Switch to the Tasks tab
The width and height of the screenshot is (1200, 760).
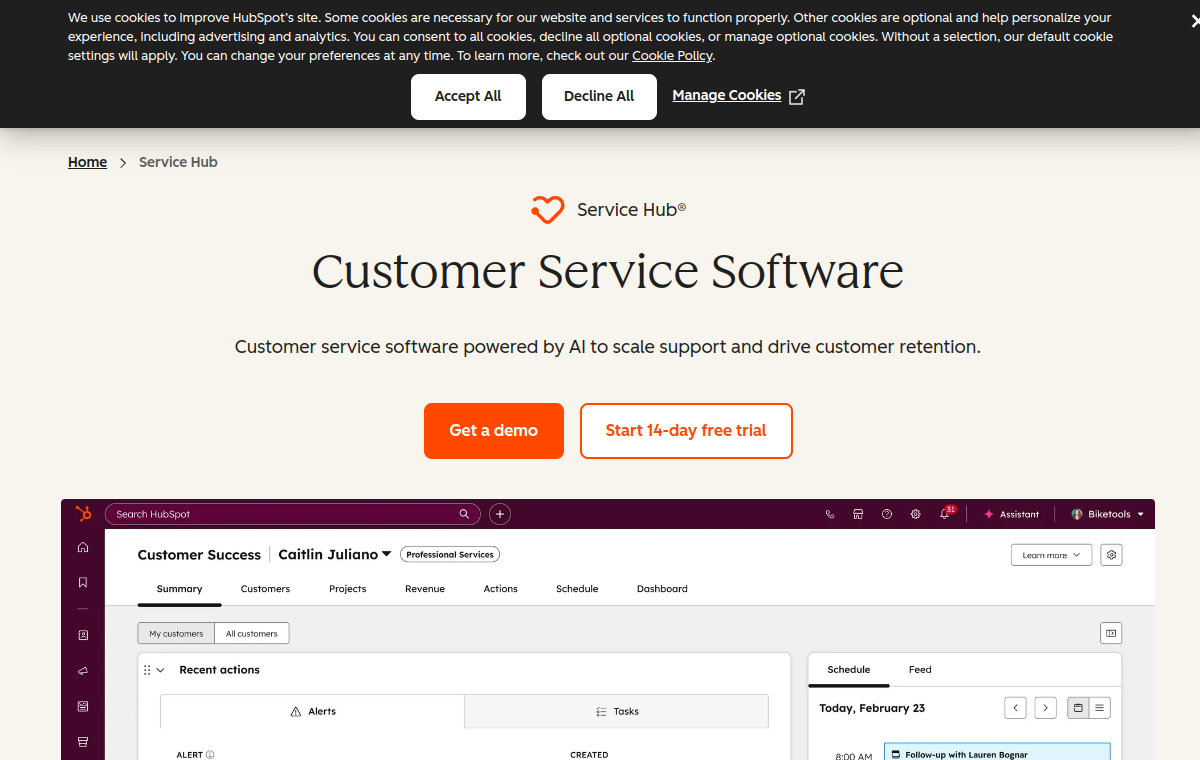(x=617, y=711)
